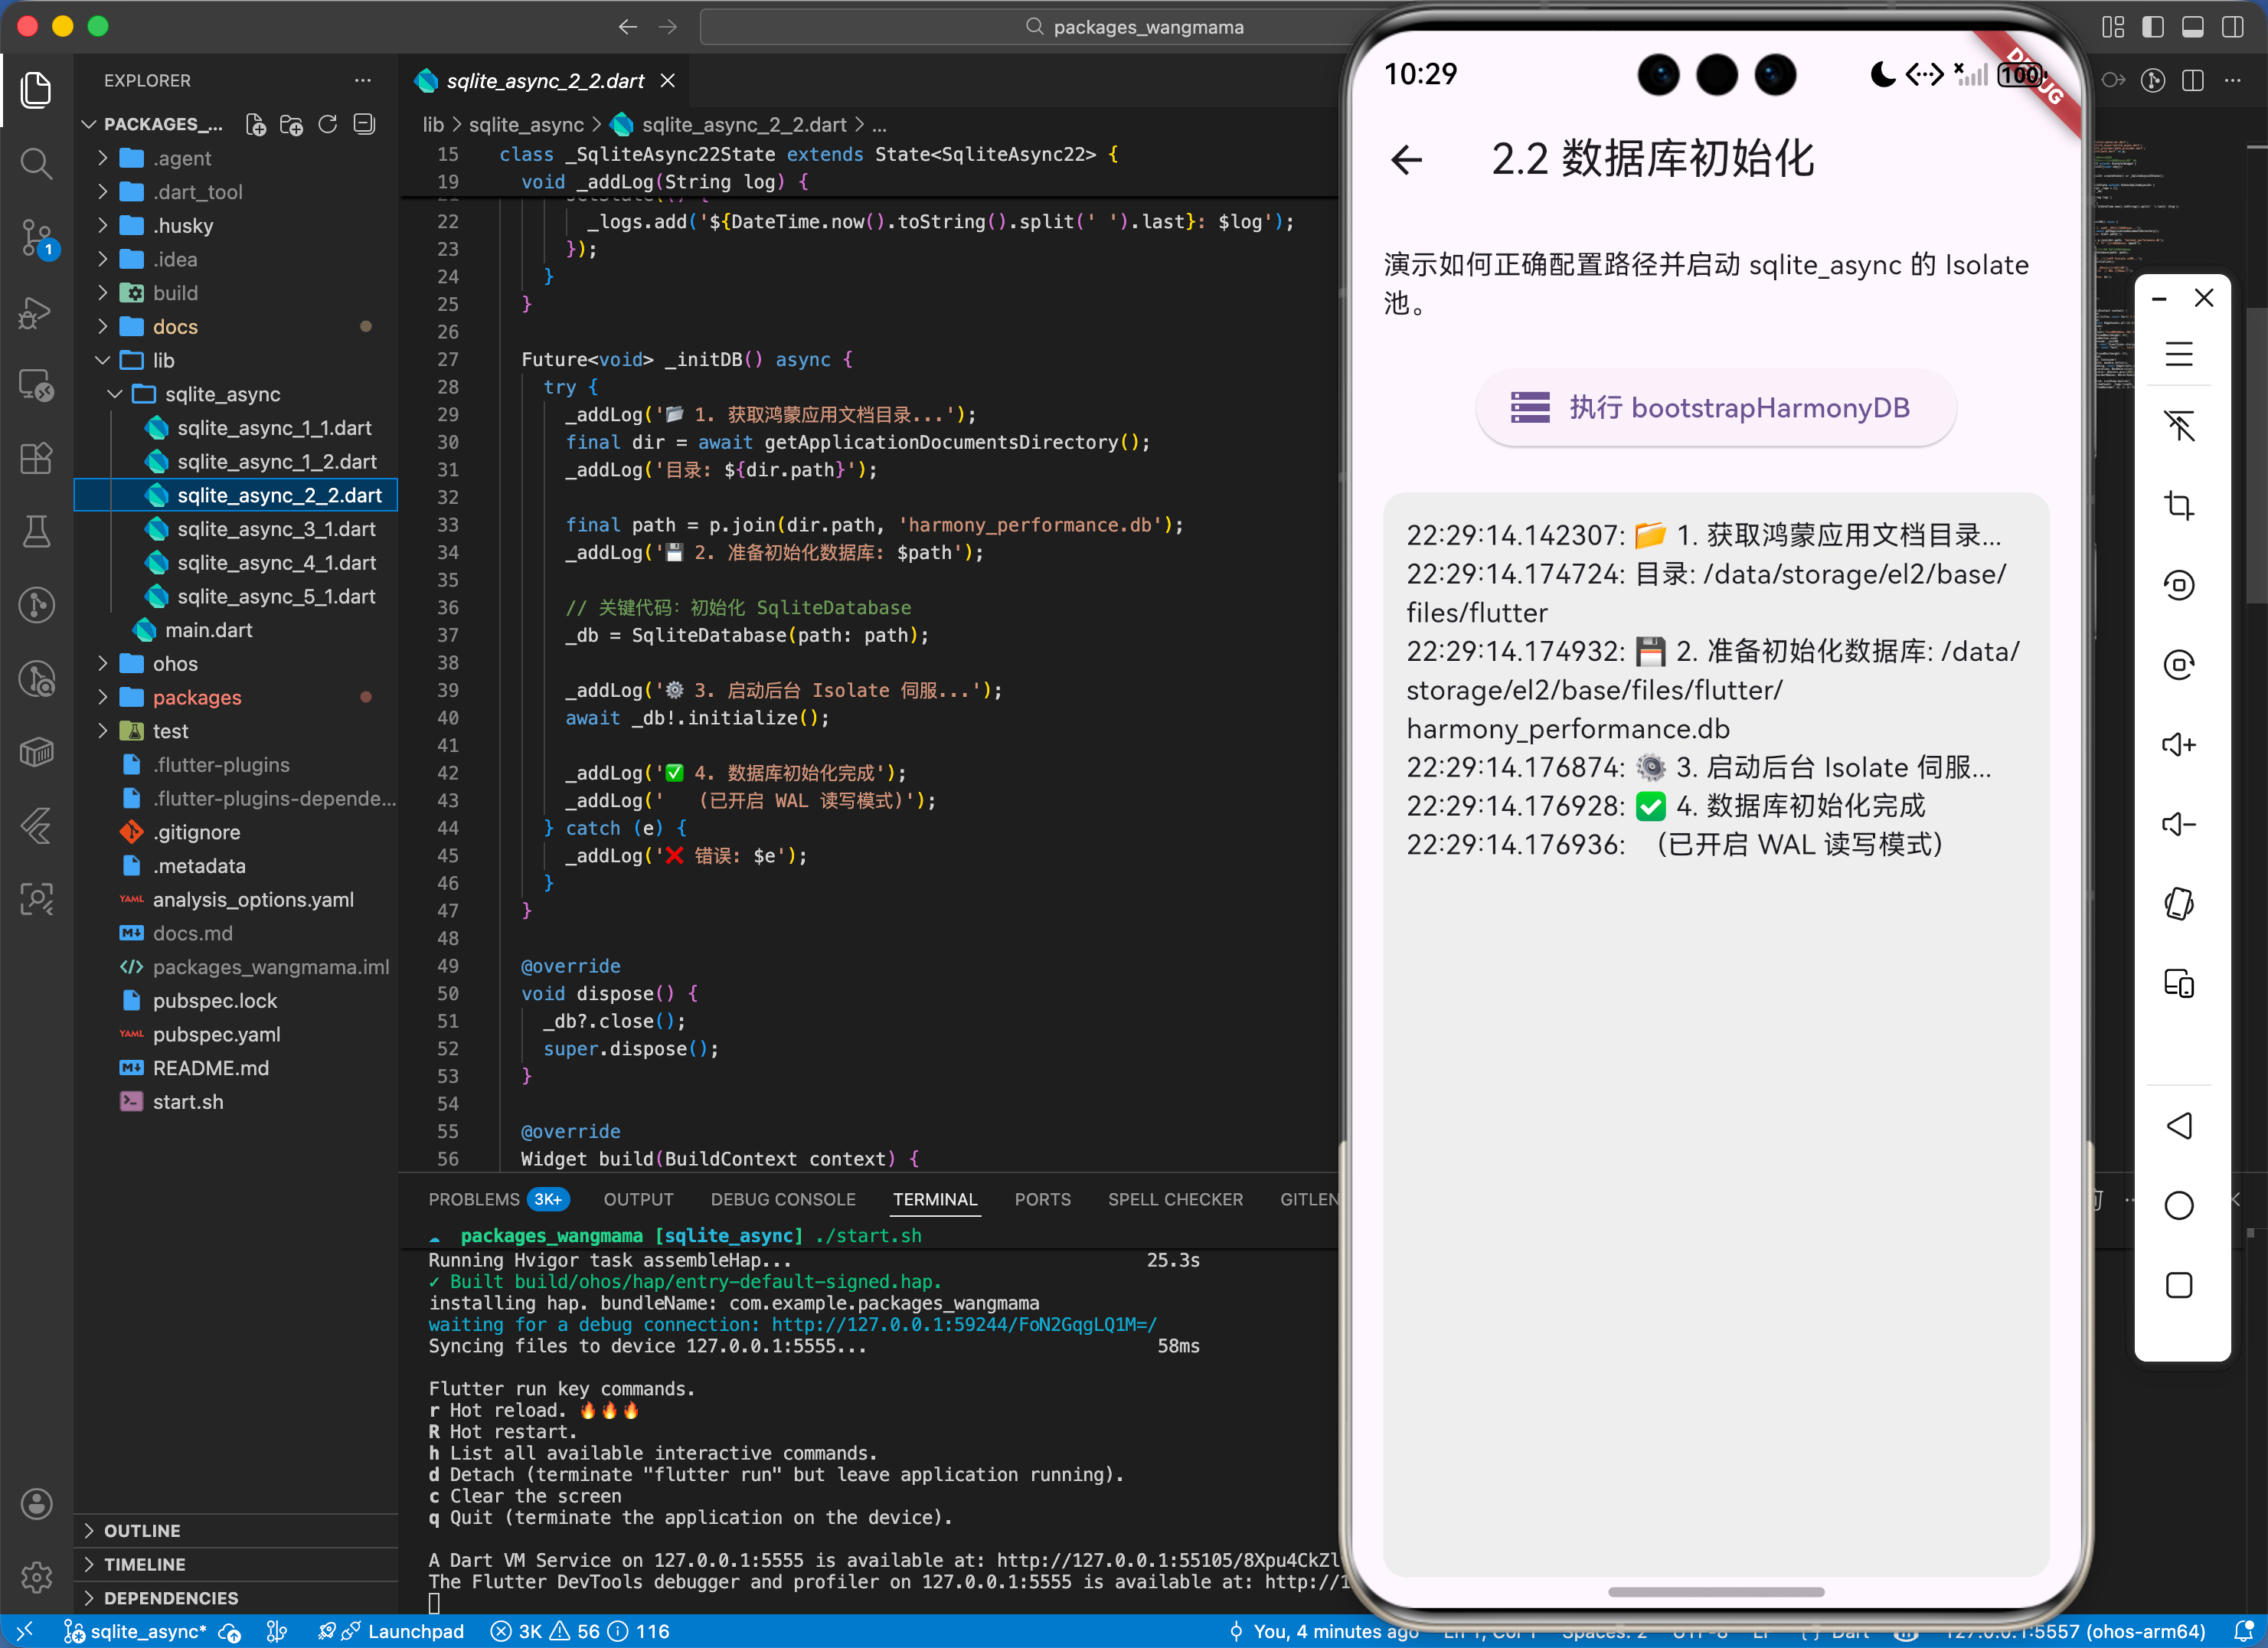Screen dimensions: 2268x1648
Task: Open sqlite_async_3_1.dart in the explorer
Action: tap(276, 529)
